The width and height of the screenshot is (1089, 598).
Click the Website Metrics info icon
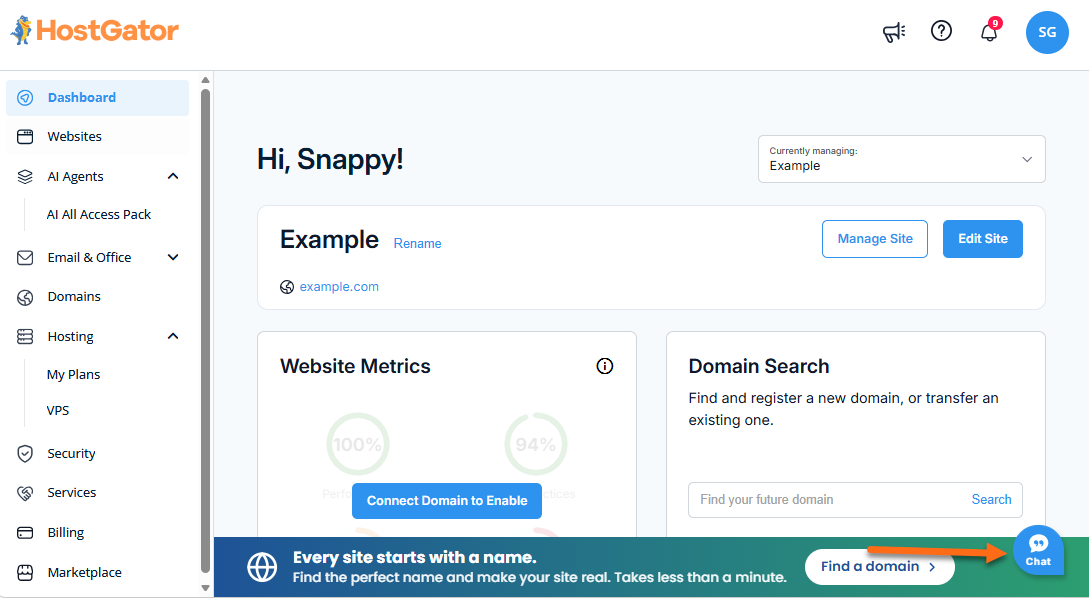click(605, 366)
